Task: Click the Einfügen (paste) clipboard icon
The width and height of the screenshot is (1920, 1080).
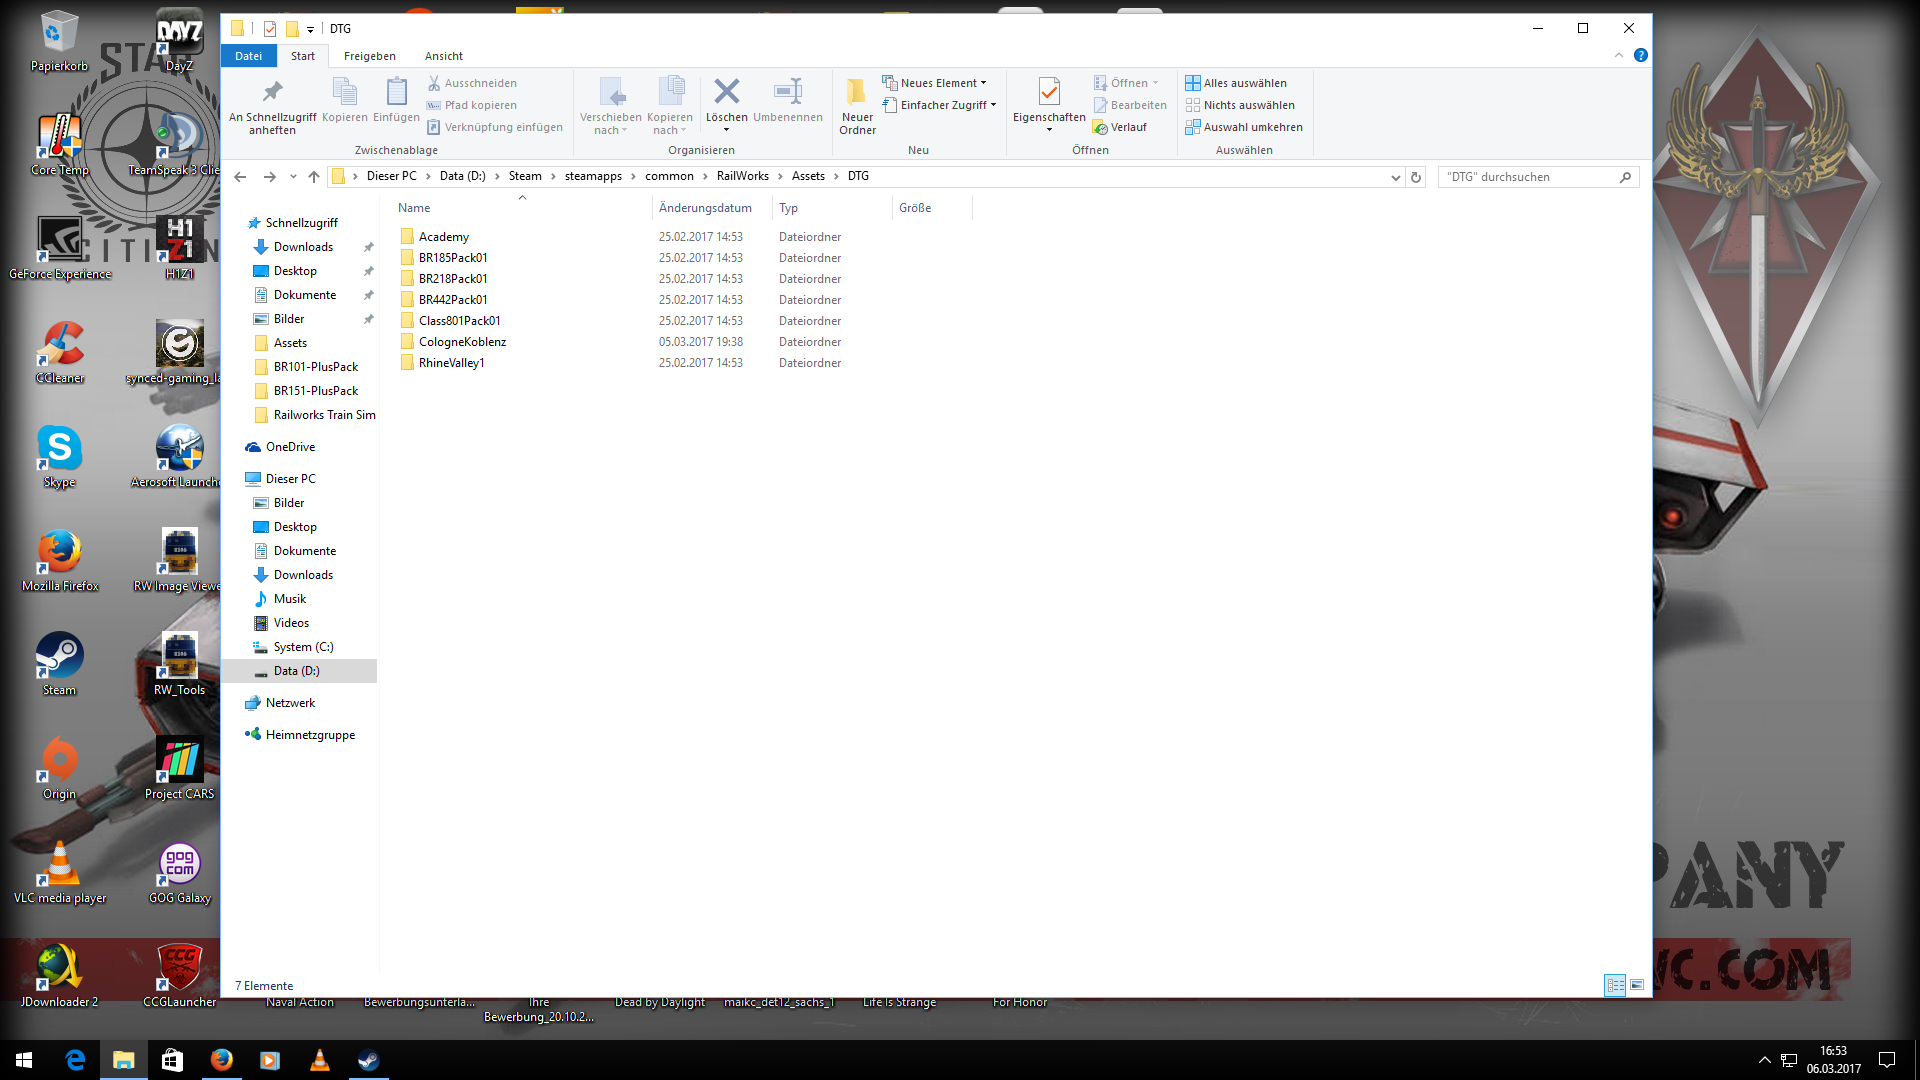Action: coord(396,93)
